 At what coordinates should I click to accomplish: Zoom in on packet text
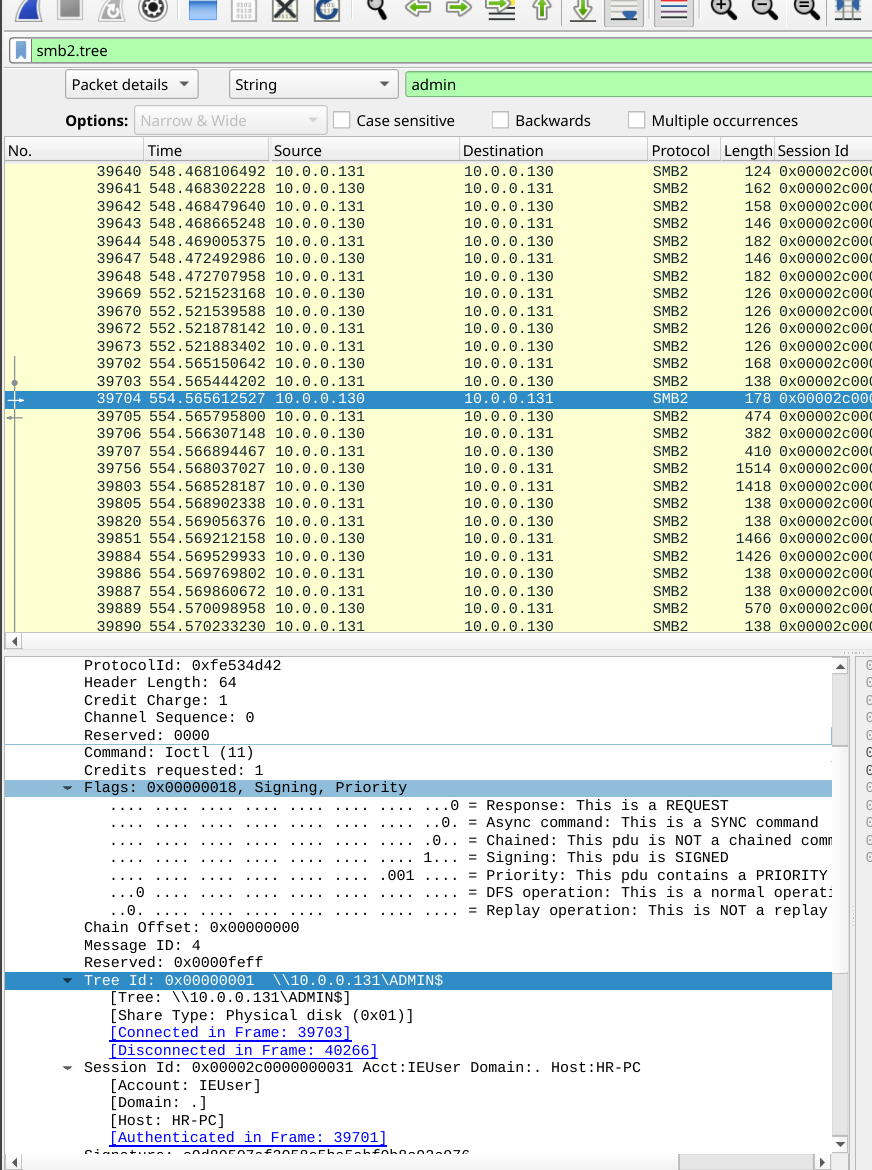click(x=722, y=9)
